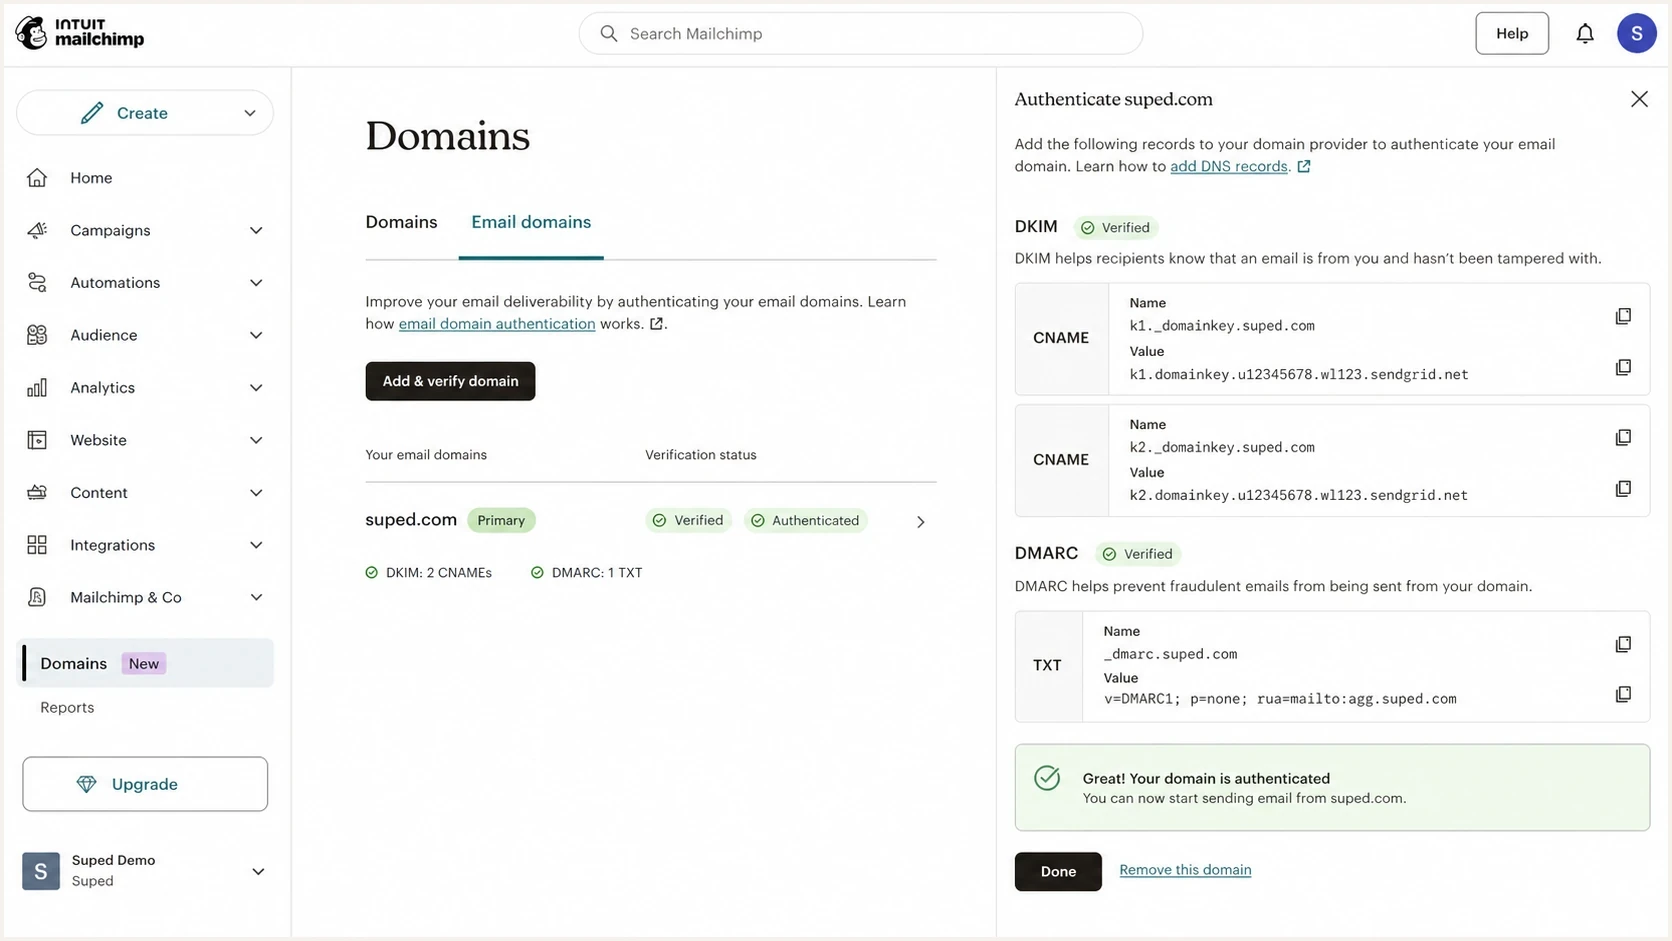
Task: Click the Mailchimp logo icon
Action: coord(31,33)
